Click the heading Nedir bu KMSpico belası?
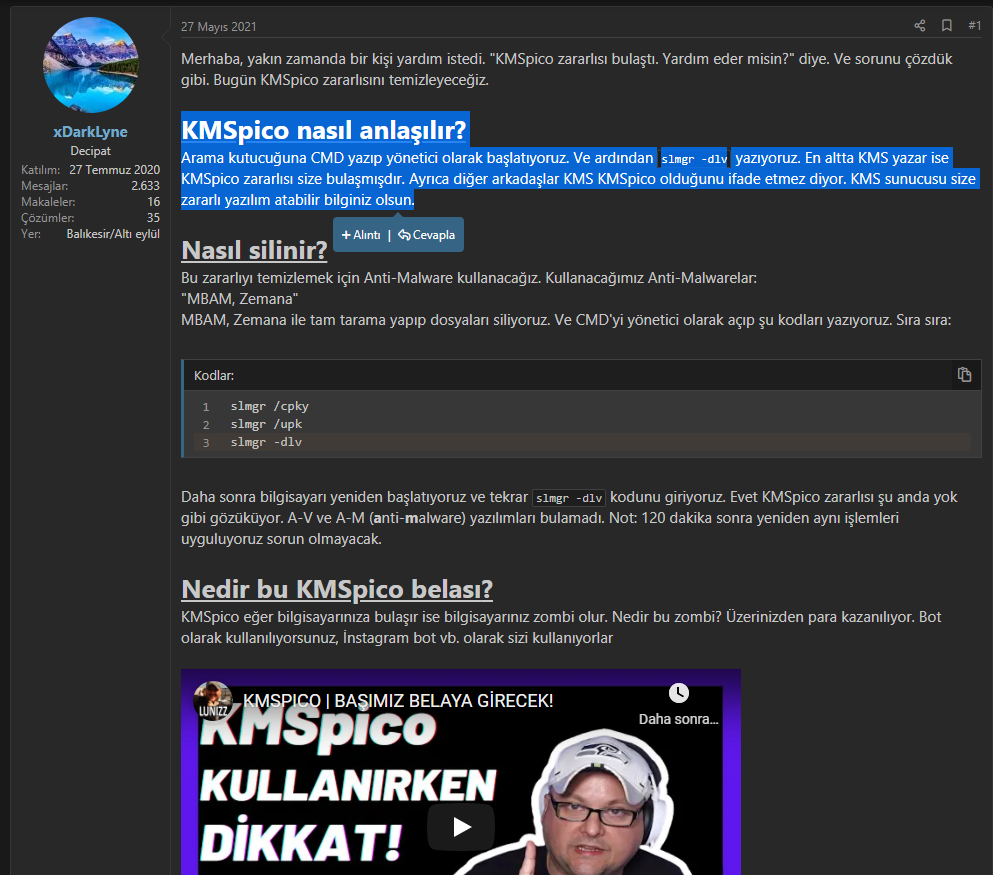Screen dimensions: 993x875 click(x=337, y=589)
